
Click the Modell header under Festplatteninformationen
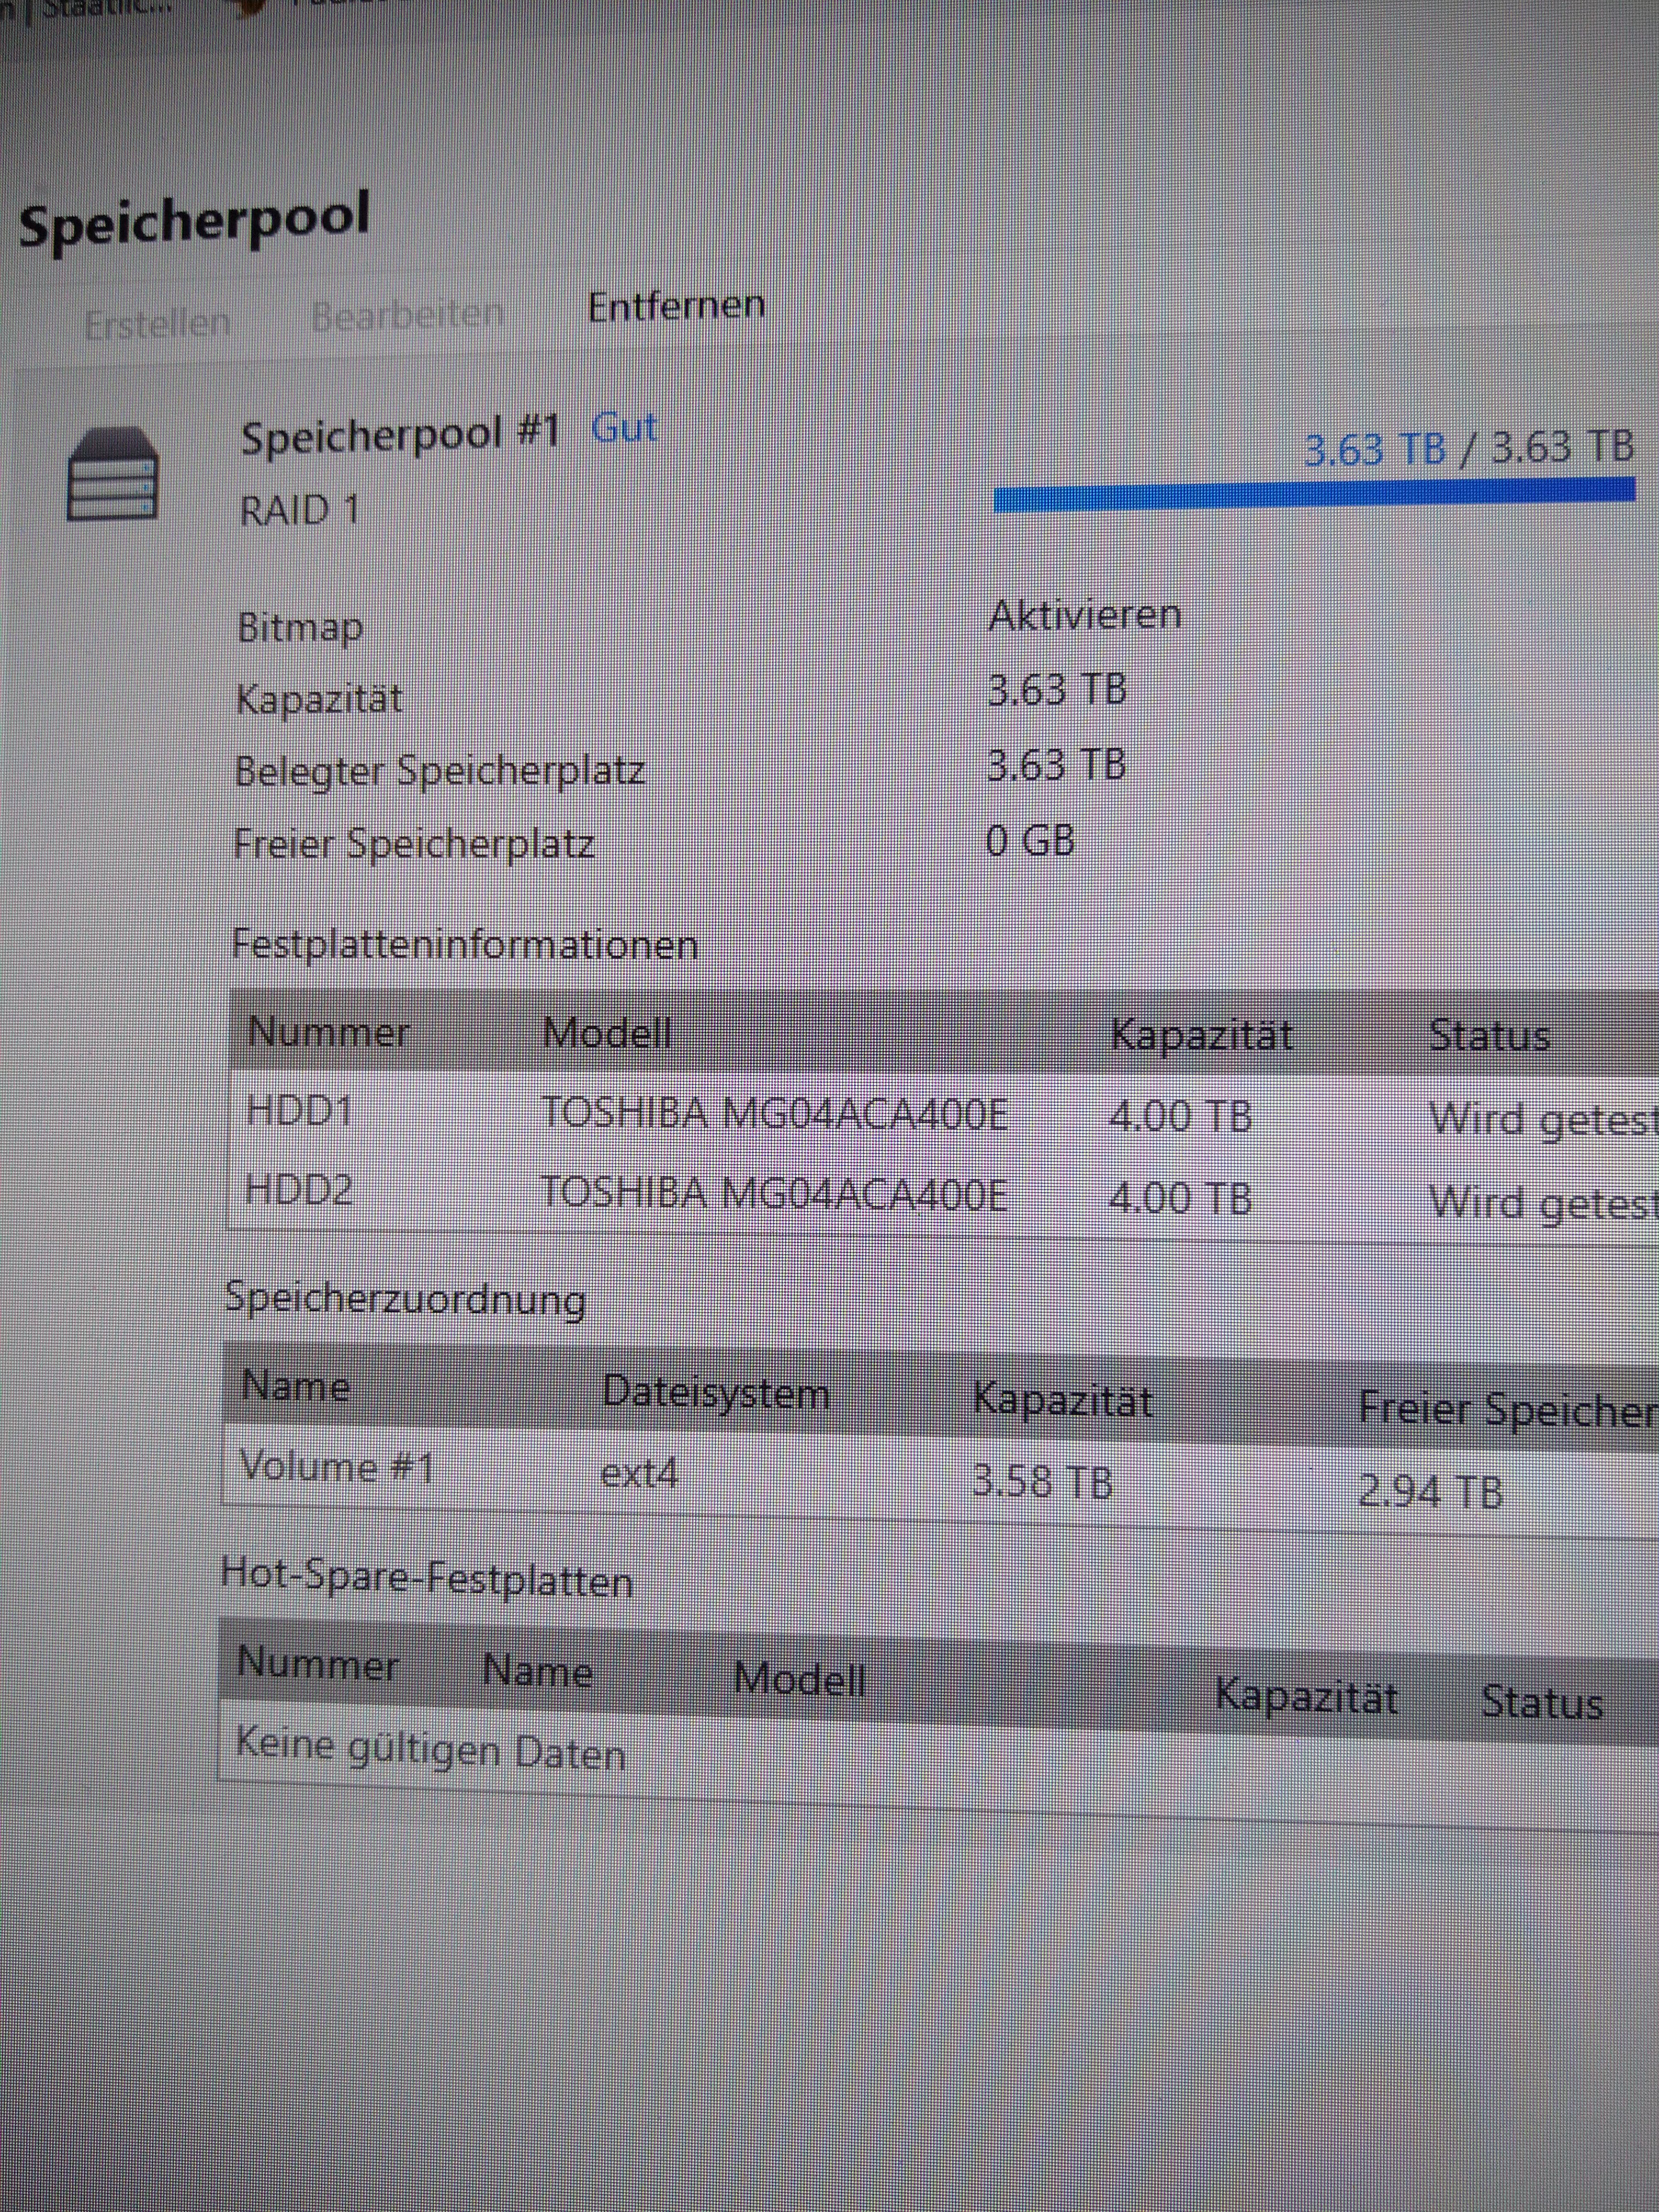point(606,1032)
